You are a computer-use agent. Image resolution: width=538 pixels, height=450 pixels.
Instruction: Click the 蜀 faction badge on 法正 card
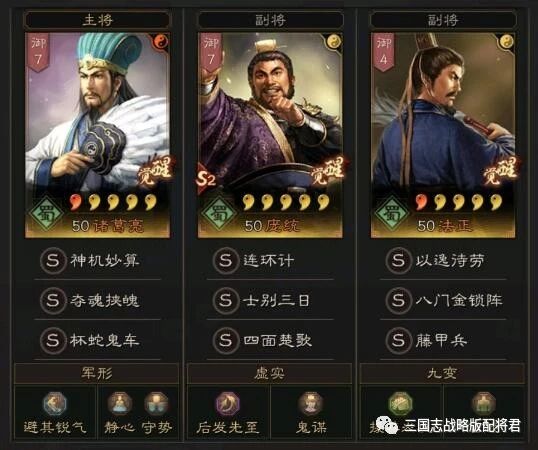click(392, 213)
